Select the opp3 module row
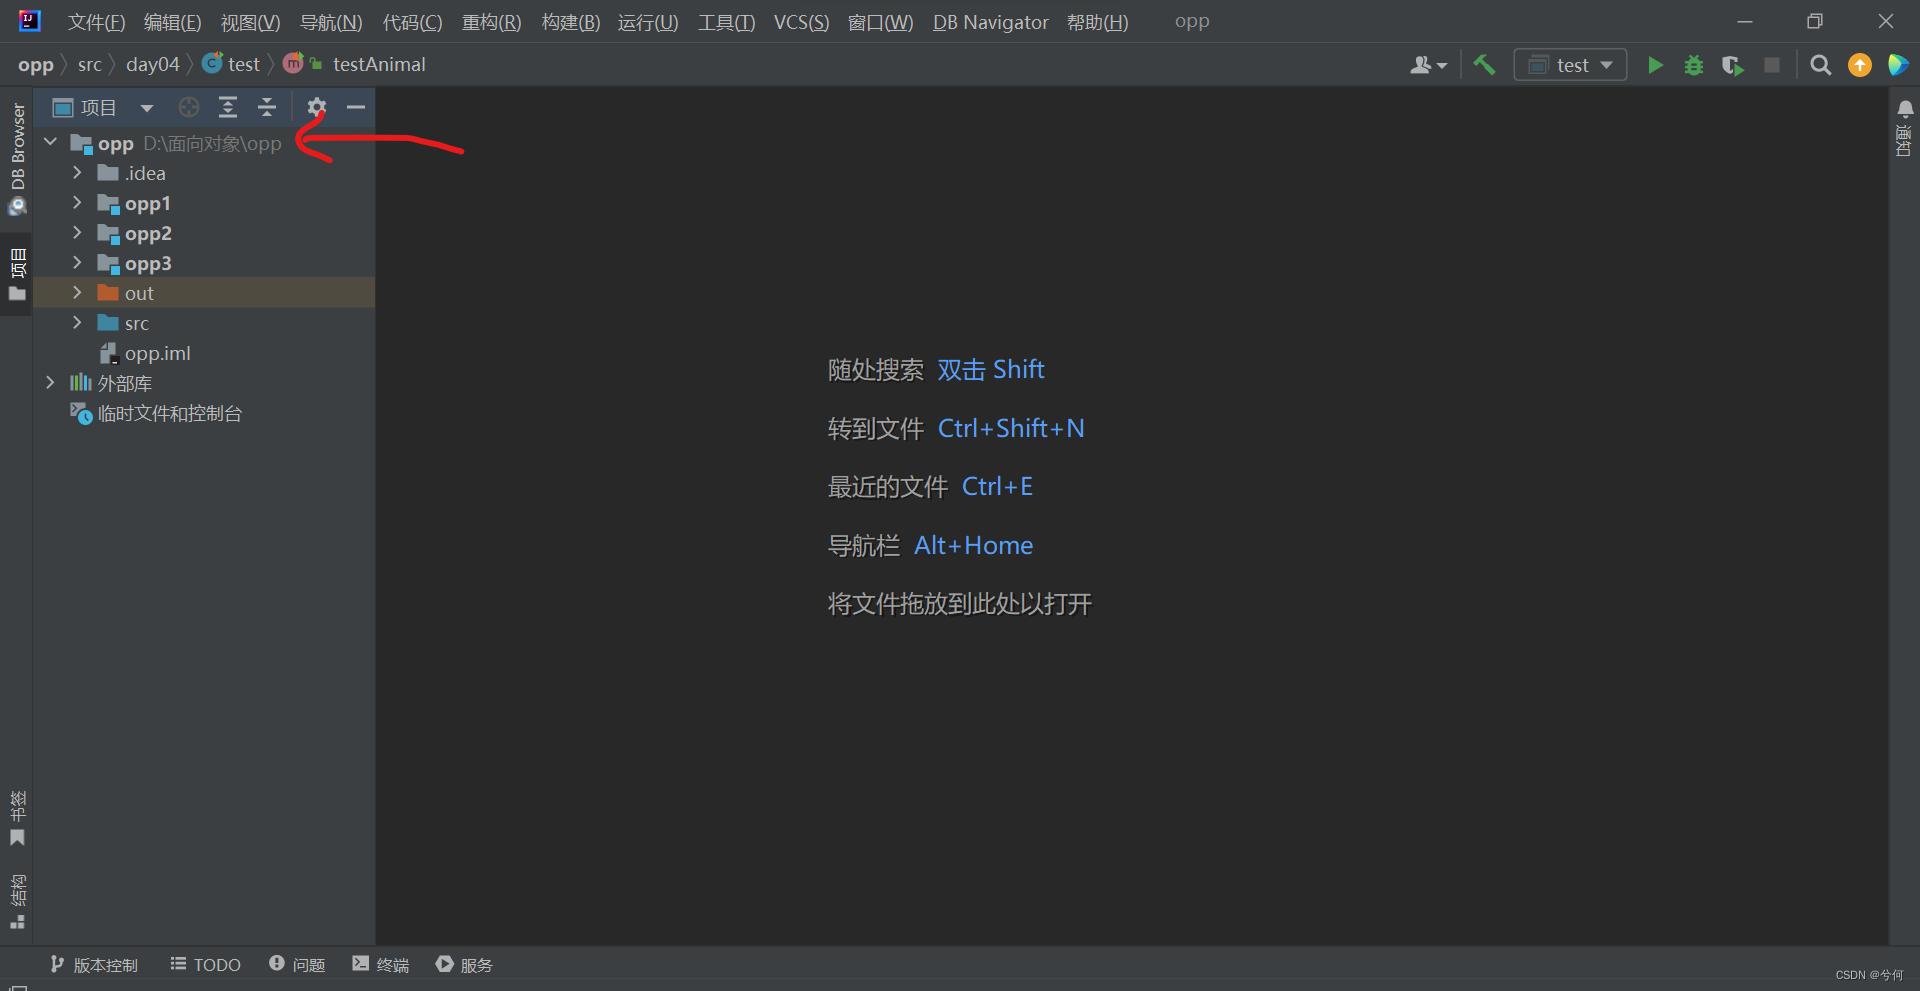The image size is (1920, 991). (x=204, y=263)
